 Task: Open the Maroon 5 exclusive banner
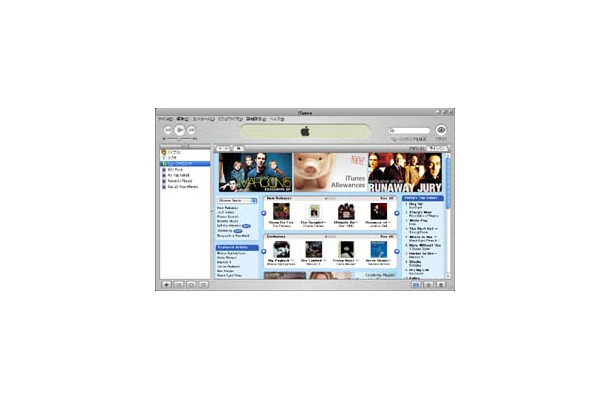point(255,172)
